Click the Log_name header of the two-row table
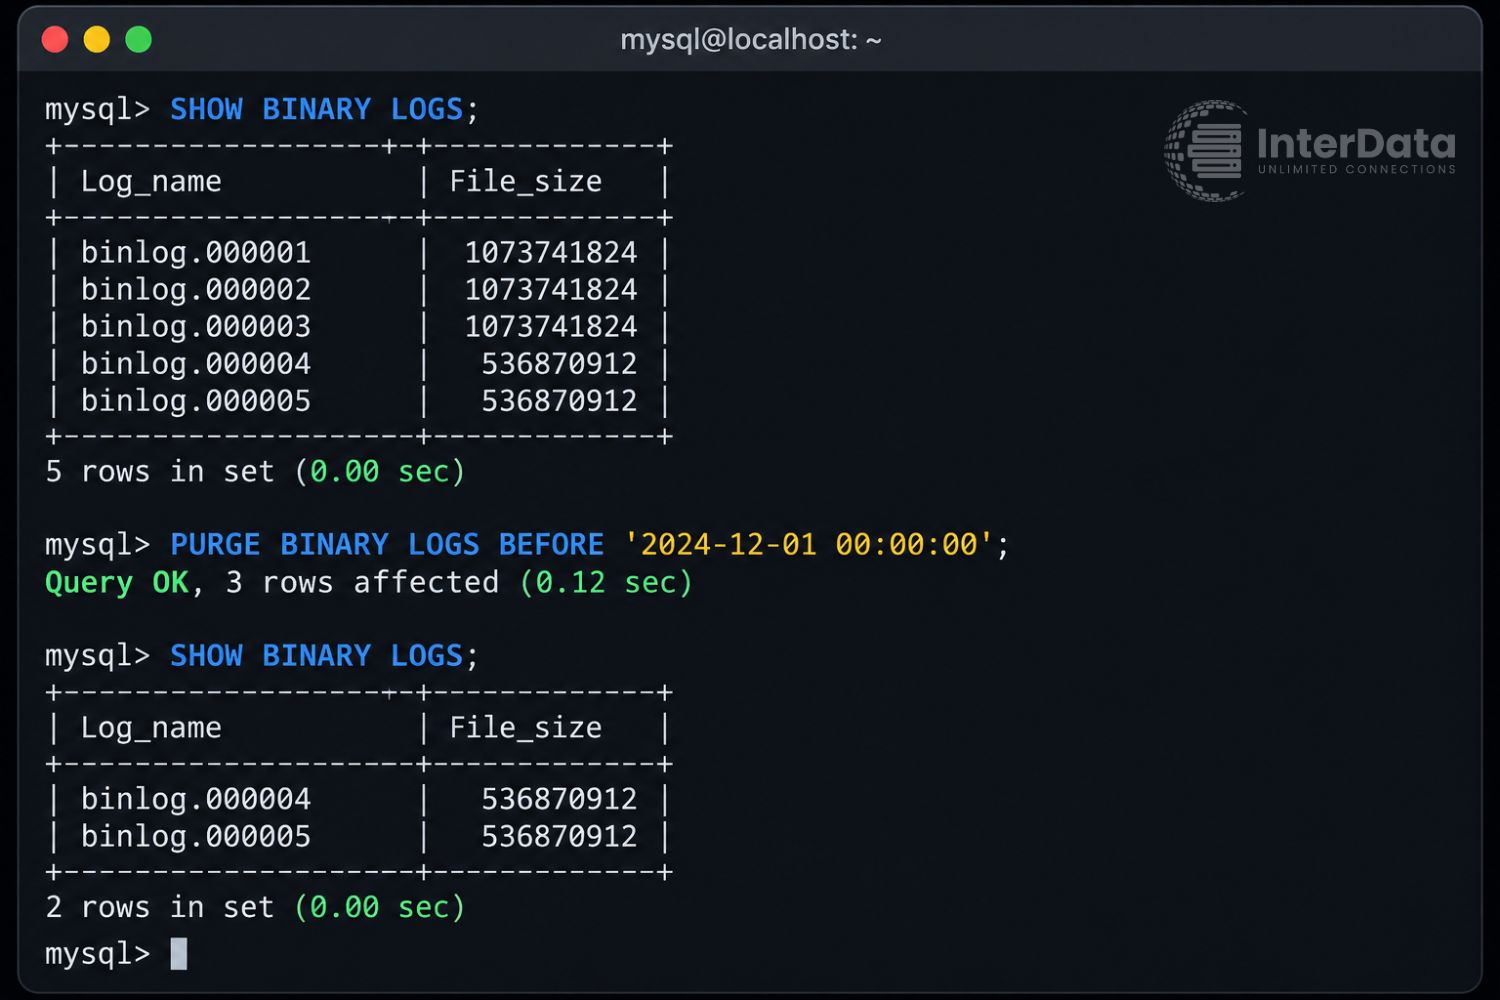 [x=151, y=727]
